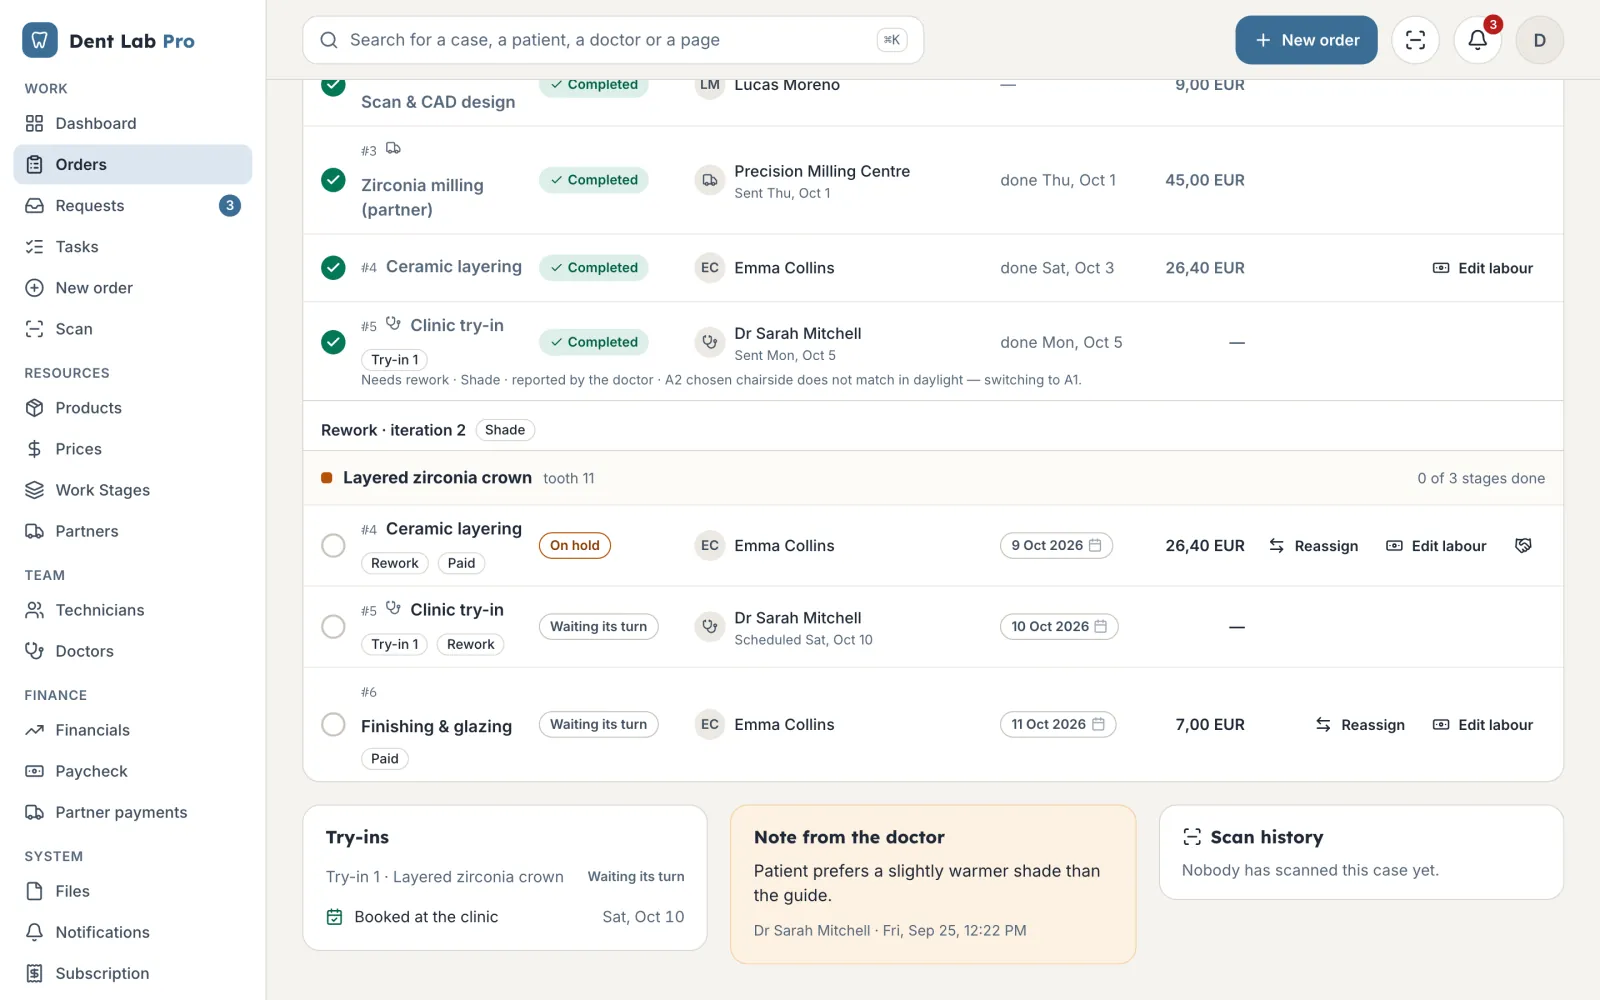Click the Paycheck icon in sidebar
The height and width of the screenshot is (1000, 1600).
[x=34, y=771]
